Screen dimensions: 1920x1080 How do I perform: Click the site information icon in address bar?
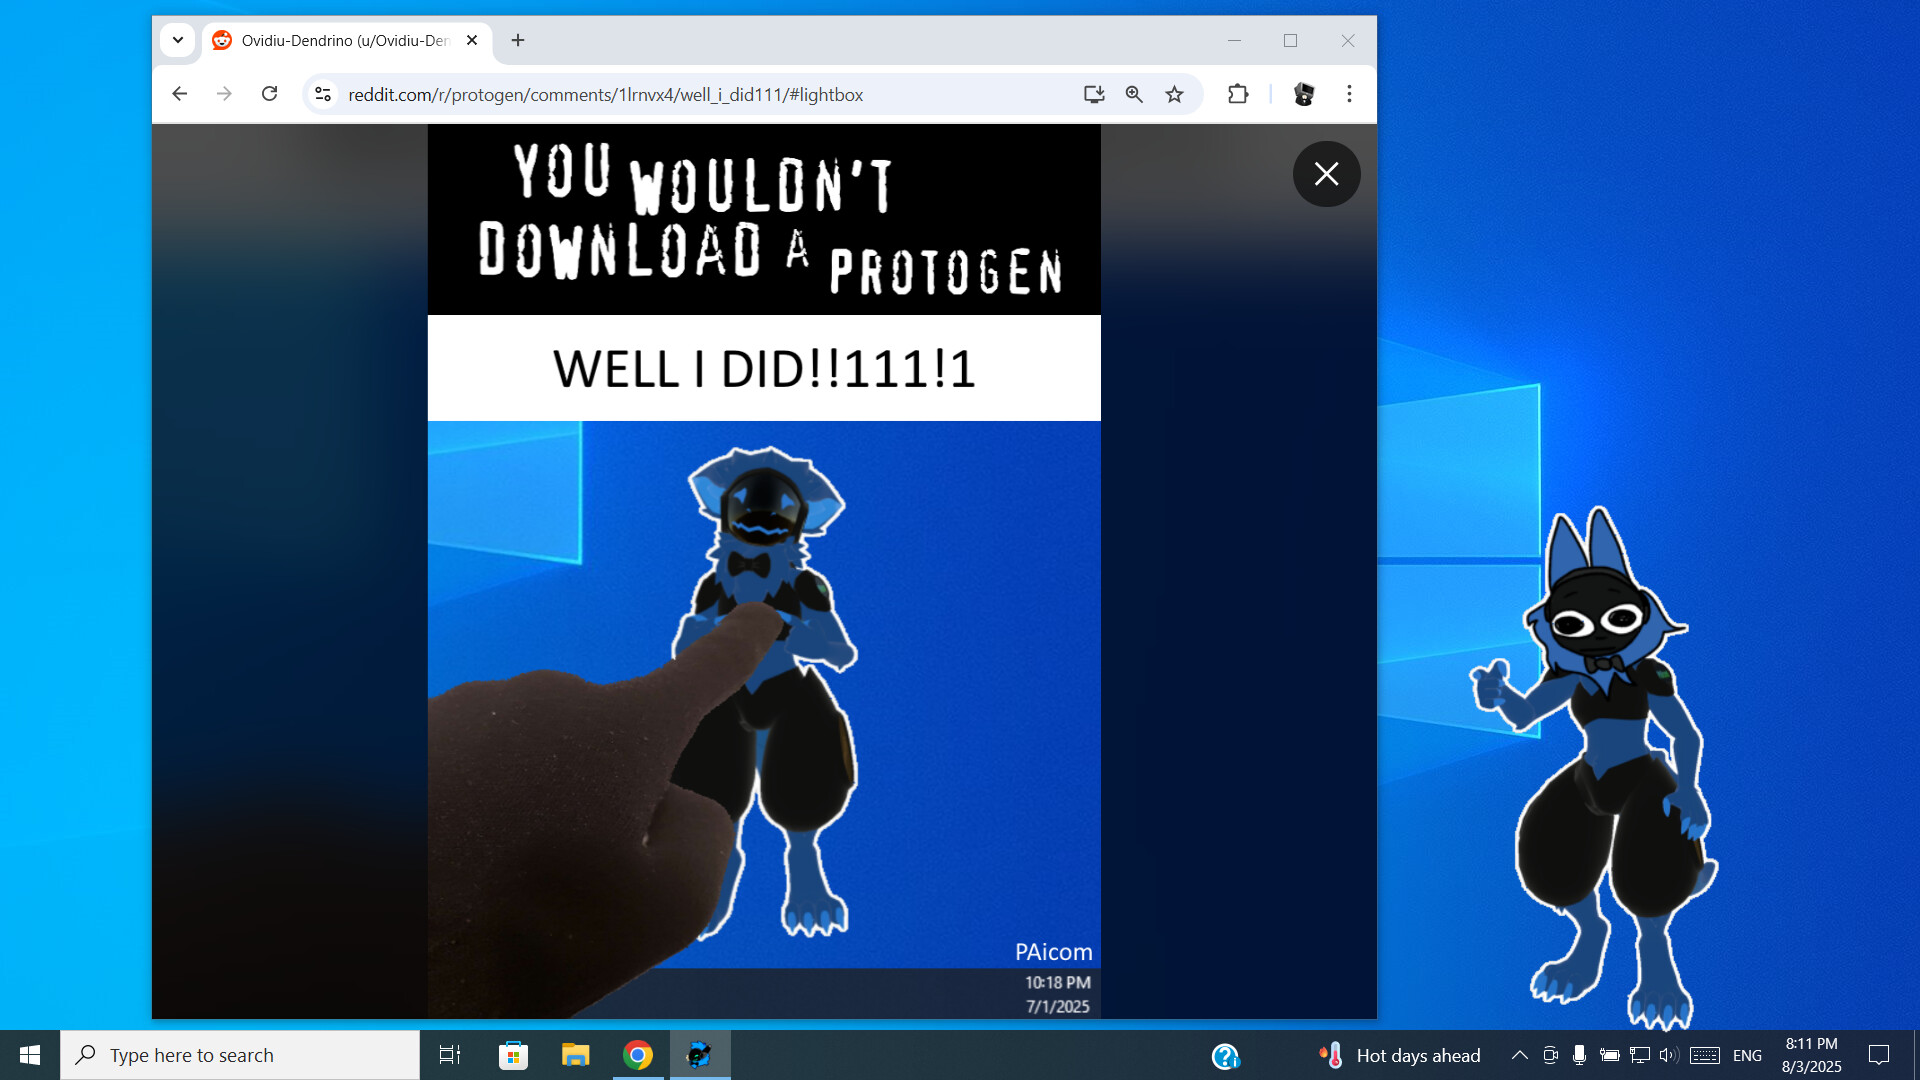coord(322,94)
